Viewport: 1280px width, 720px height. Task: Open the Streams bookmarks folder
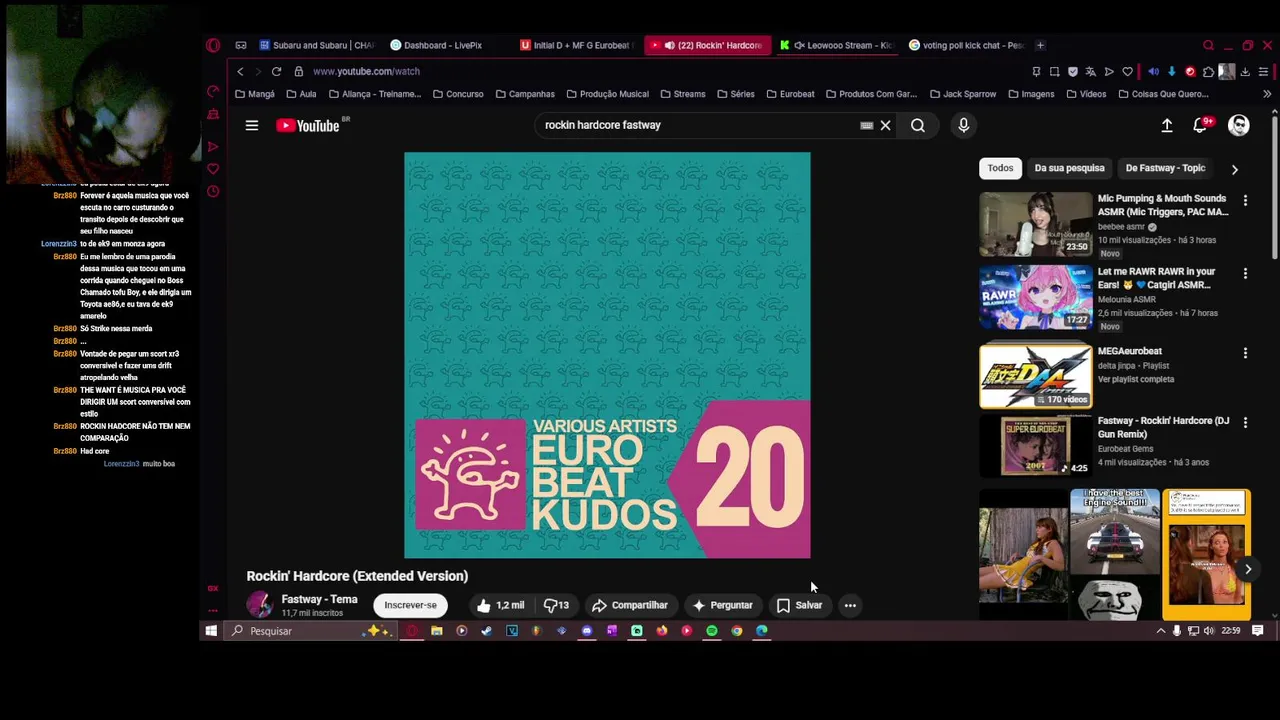pos(682,94)
